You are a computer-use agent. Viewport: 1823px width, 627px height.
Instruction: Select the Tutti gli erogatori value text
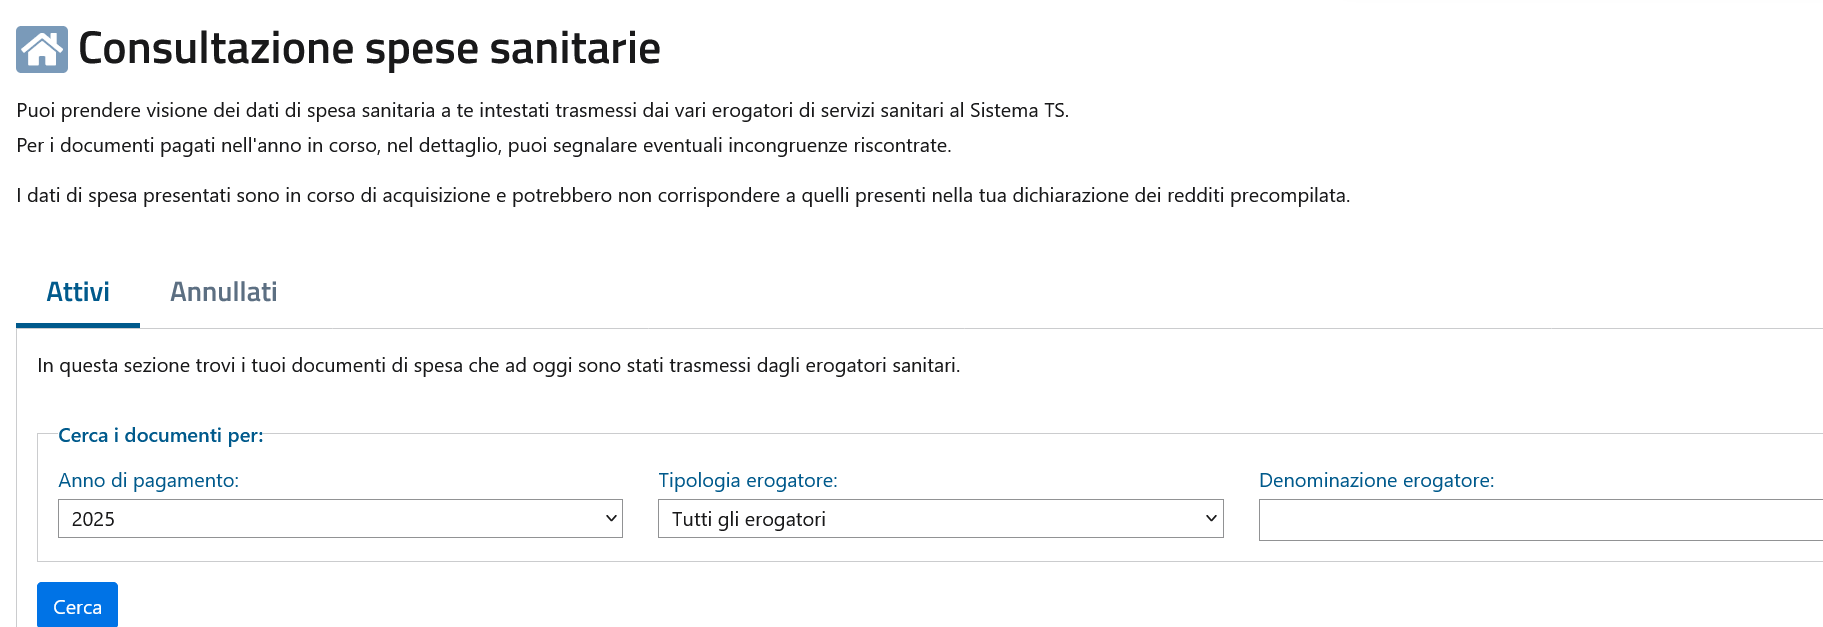(x=749, y=519)
